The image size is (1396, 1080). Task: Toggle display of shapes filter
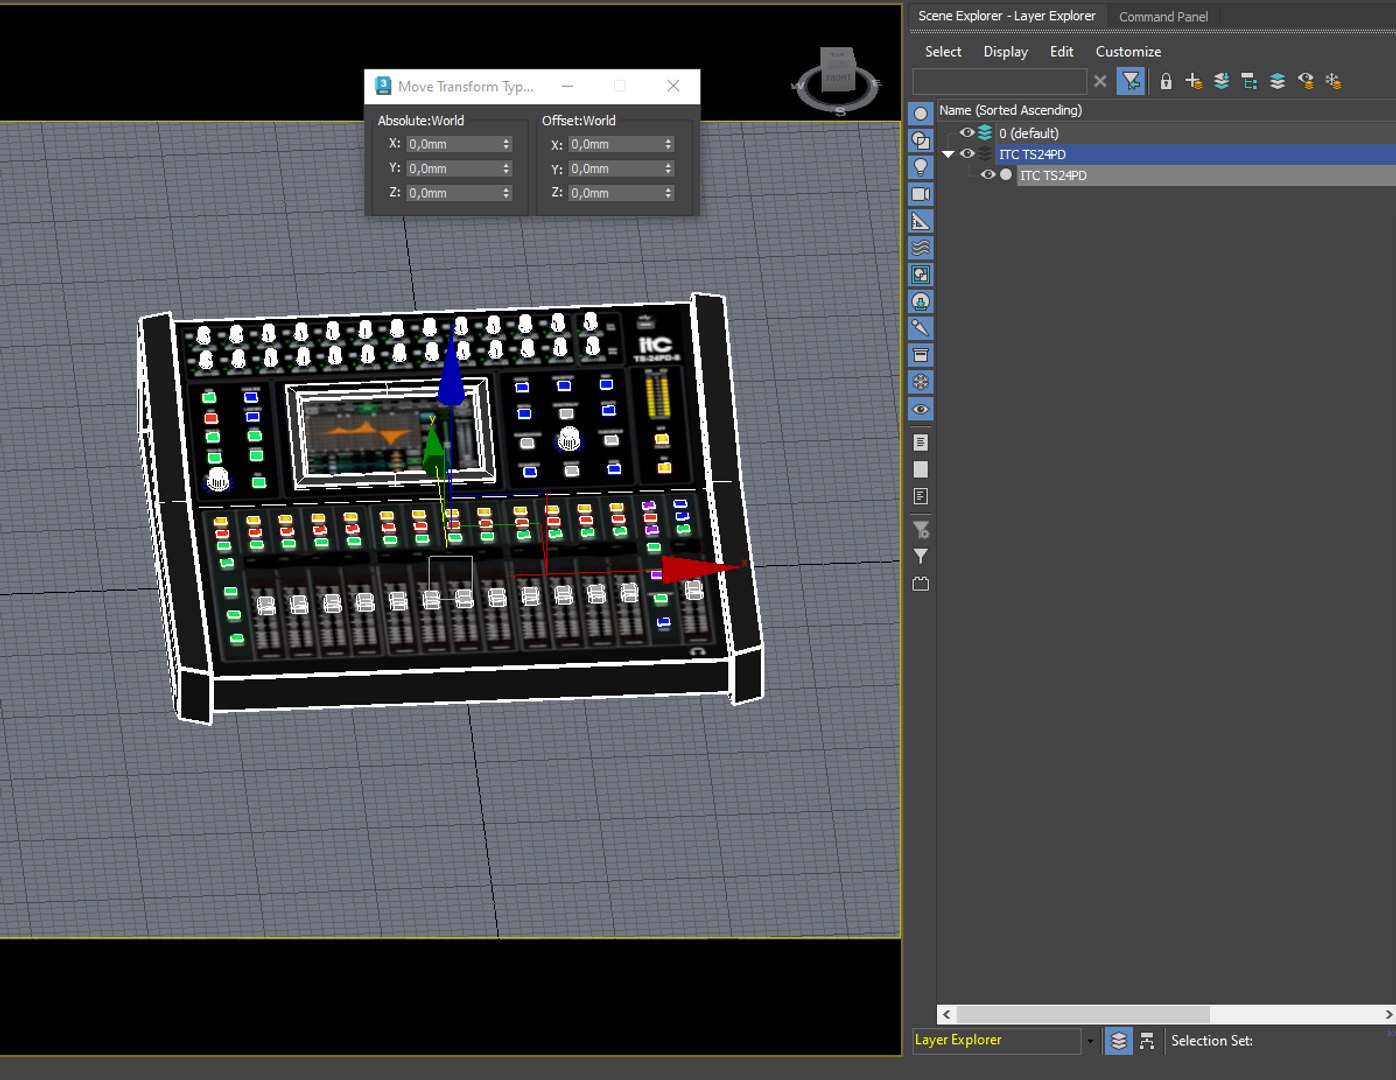[921, 140]
